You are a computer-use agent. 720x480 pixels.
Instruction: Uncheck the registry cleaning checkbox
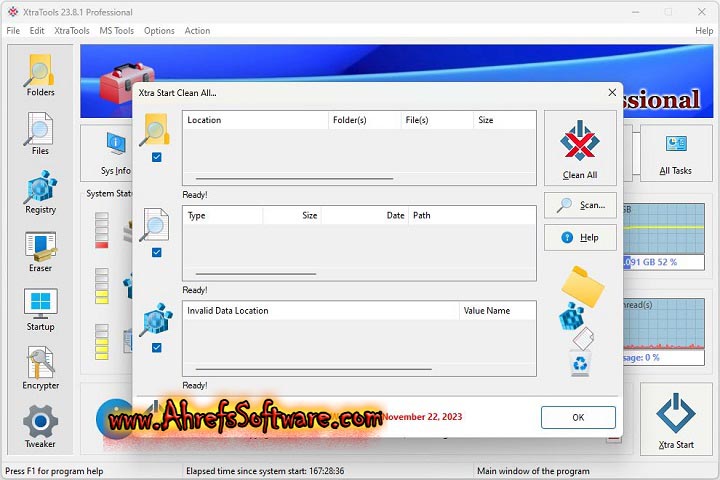(x=157, y=347)
